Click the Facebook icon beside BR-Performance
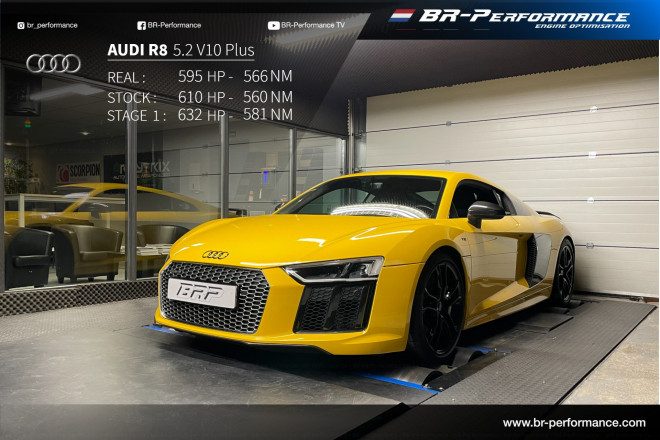The image size is (660, 440). (x=140, y=25)
